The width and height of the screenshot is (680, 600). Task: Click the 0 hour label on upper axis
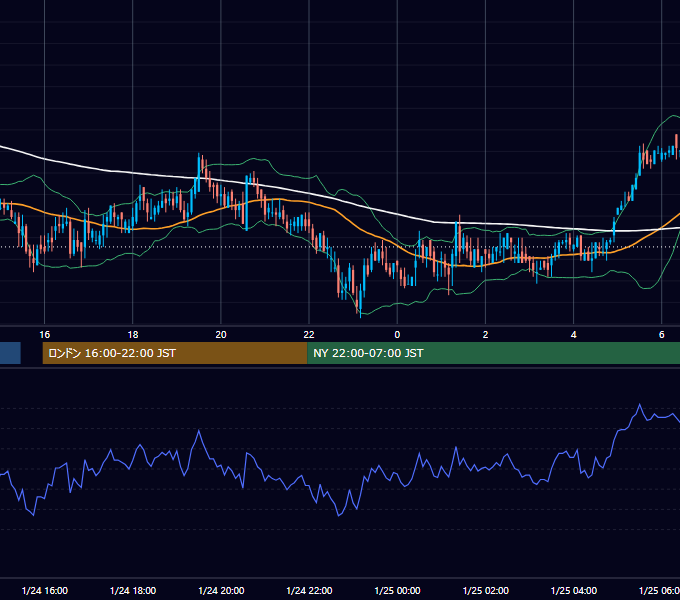pyautogui.click(x=397, y=335)
